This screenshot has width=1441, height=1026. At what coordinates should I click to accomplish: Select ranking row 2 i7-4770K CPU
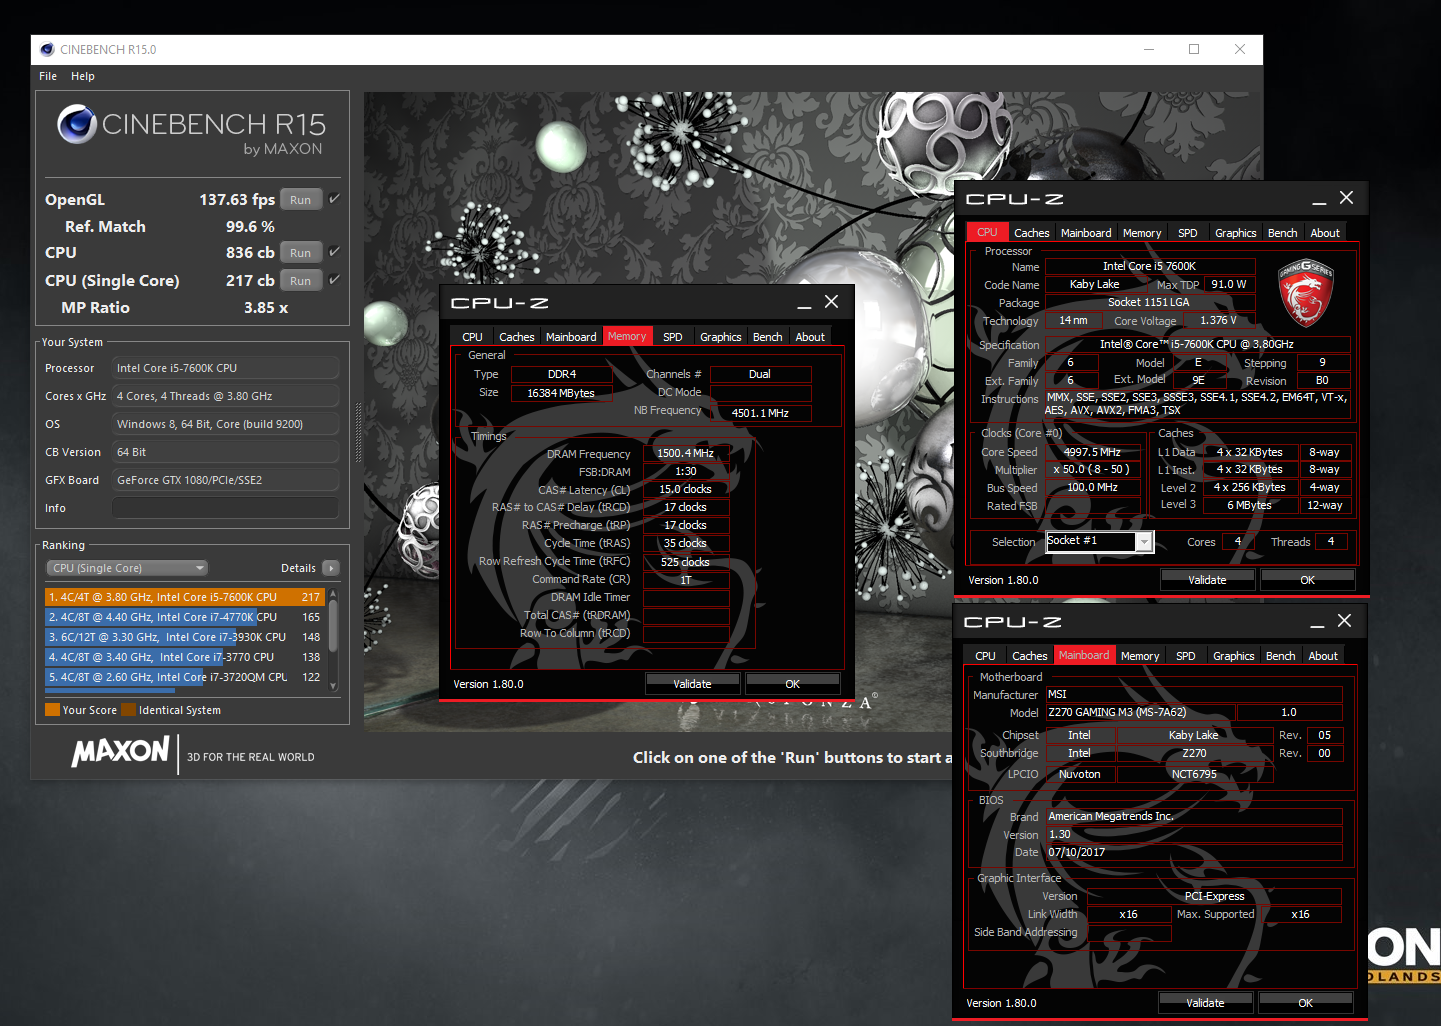pyautogui.click(x=184, y=617)
